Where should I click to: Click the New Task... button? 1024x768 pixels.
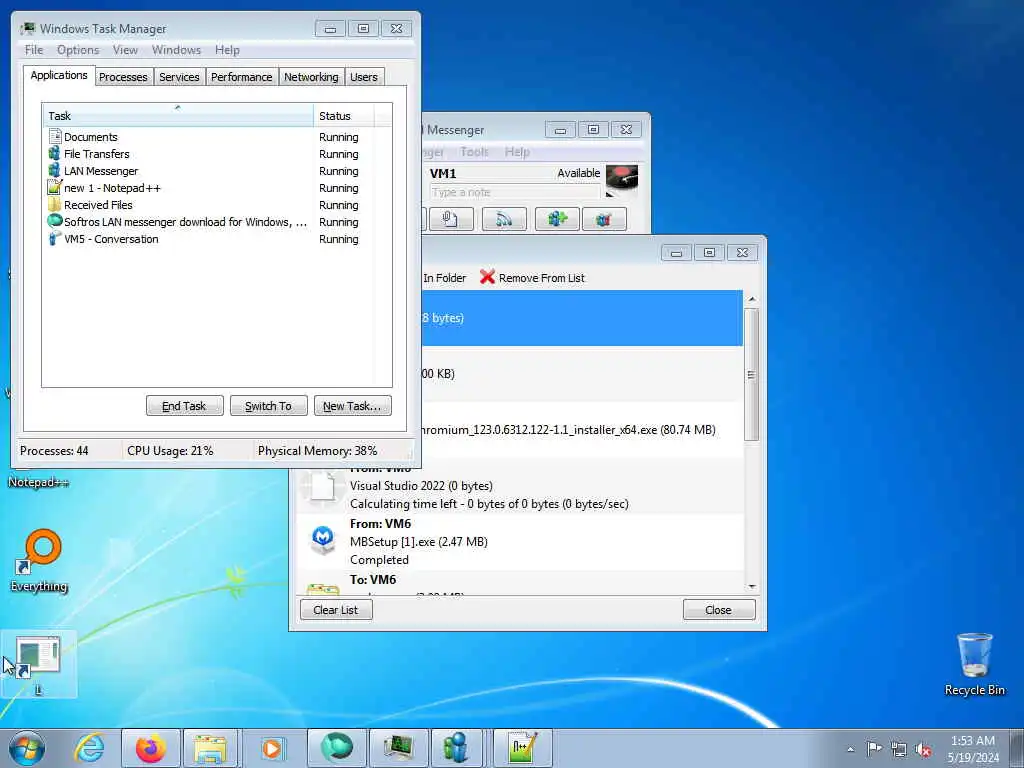(x=353, y=406)
